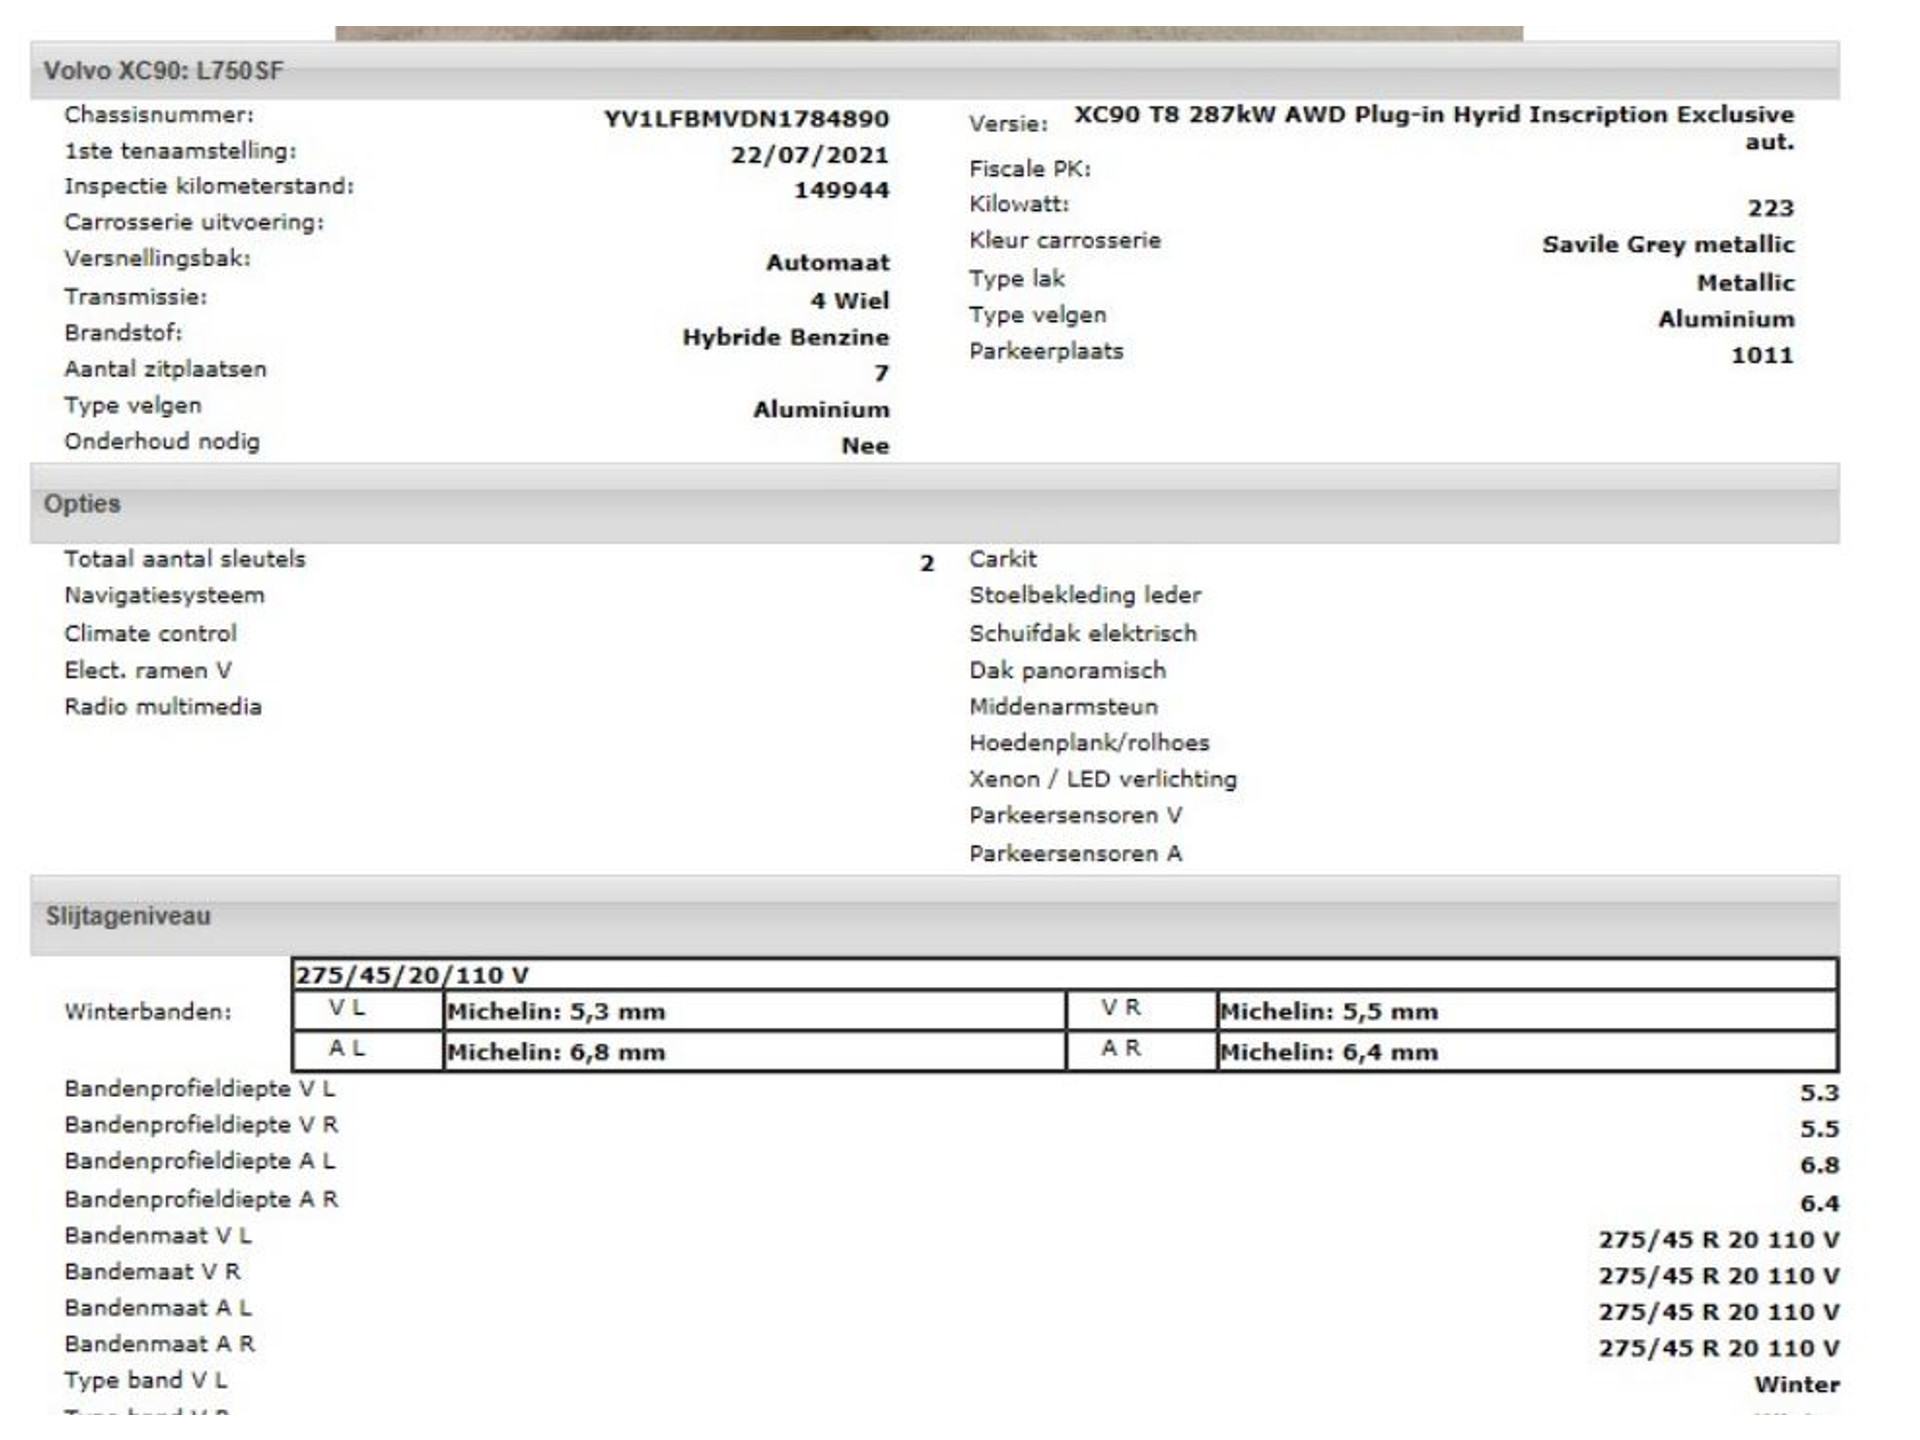1920x1440 pixels.
Task: Select the tyre size value for Bandenmaat A R
Action: pos(1718,1348)
